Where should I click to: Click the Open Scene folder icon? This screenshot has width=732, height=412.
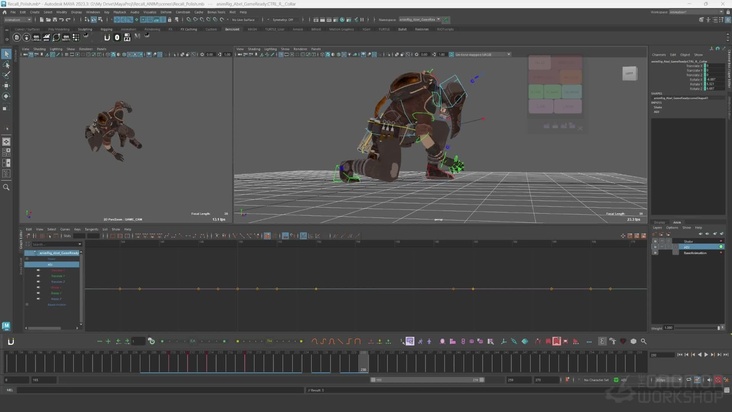click(48, 20)
